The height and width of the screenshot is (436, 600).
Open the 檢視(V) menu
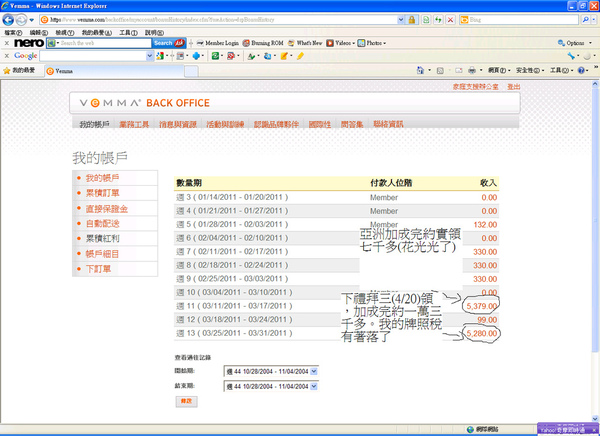65,33
